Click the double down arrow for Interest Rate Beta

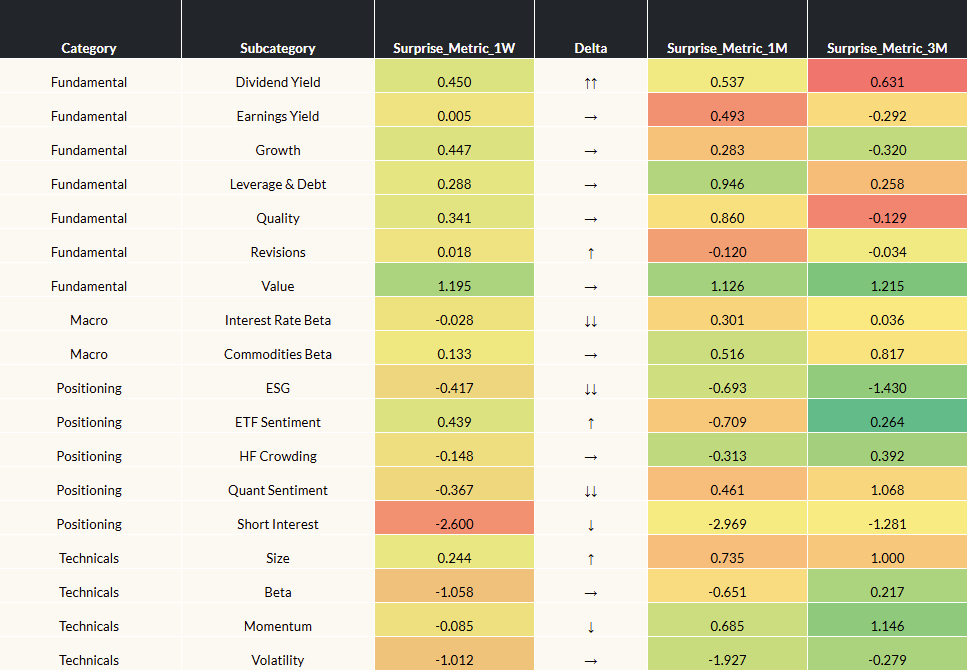(x=591, y=321)
